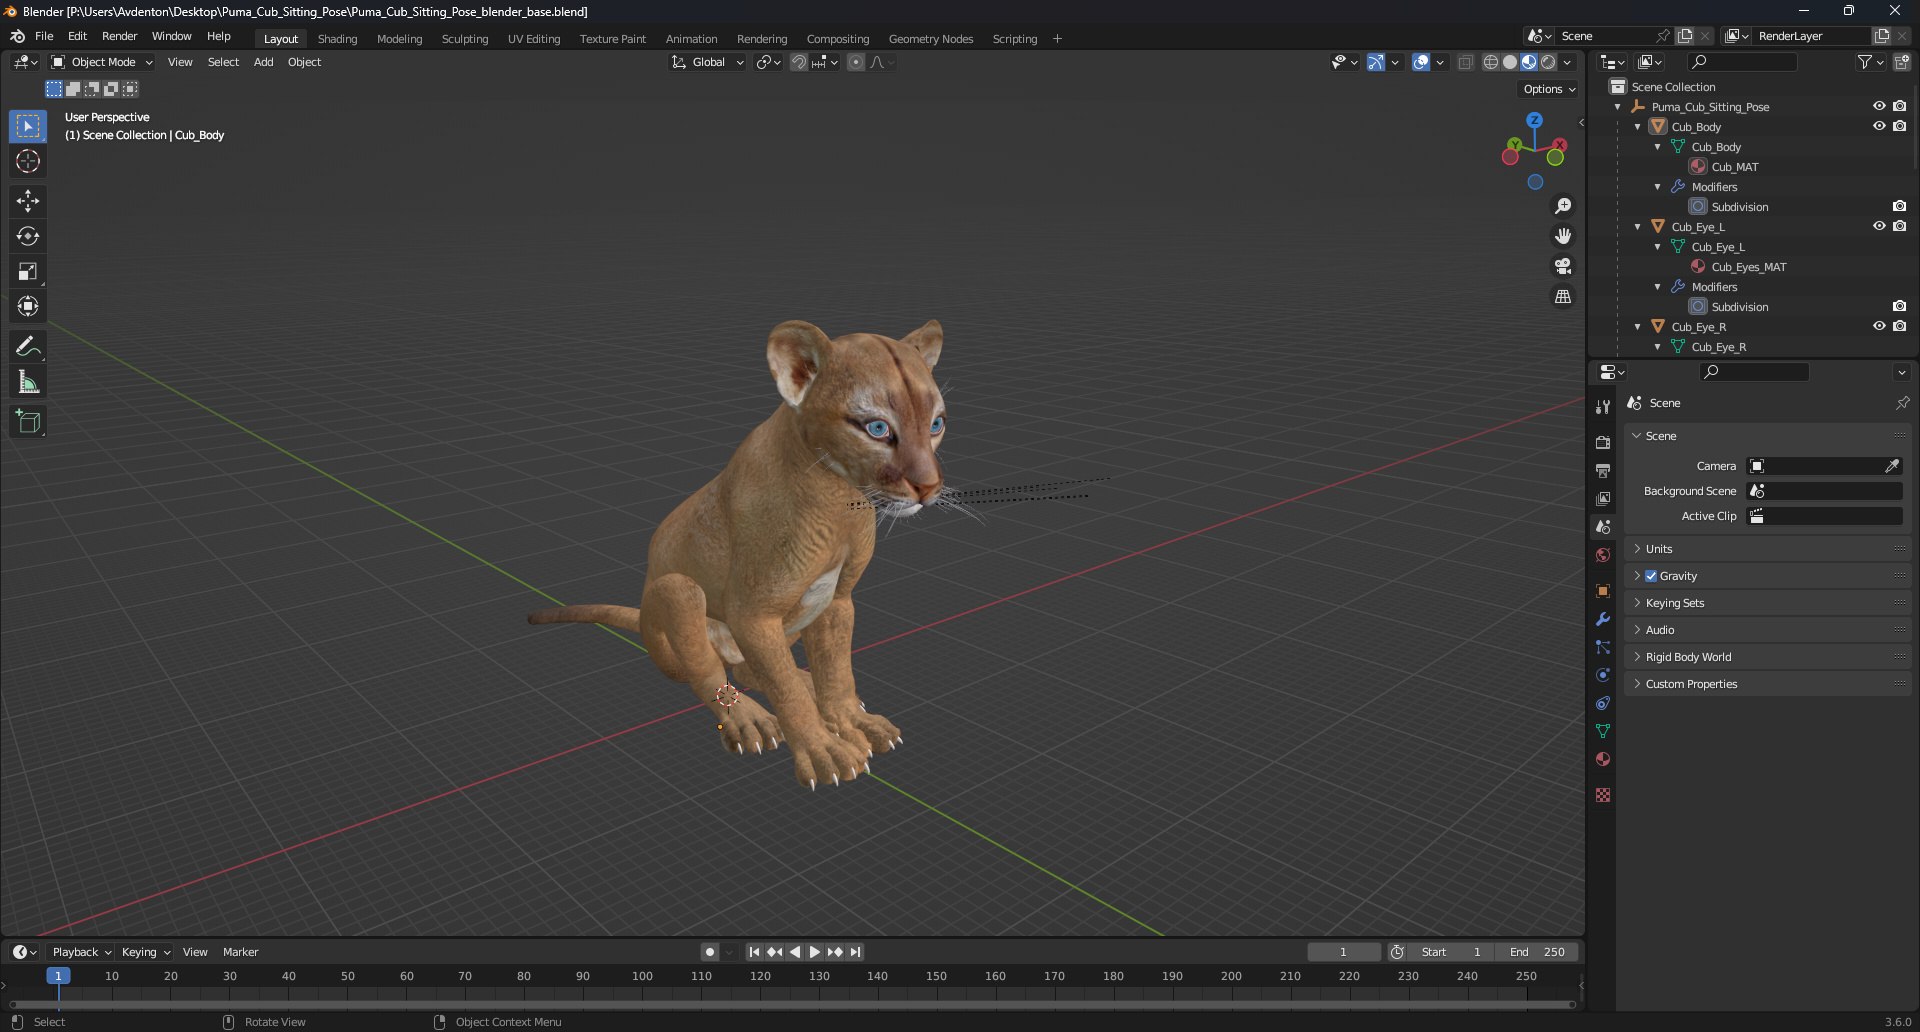Viewport: 1920px width, 1032px height.
Task: Toggle snapping magnet
Action: [798, 62]
